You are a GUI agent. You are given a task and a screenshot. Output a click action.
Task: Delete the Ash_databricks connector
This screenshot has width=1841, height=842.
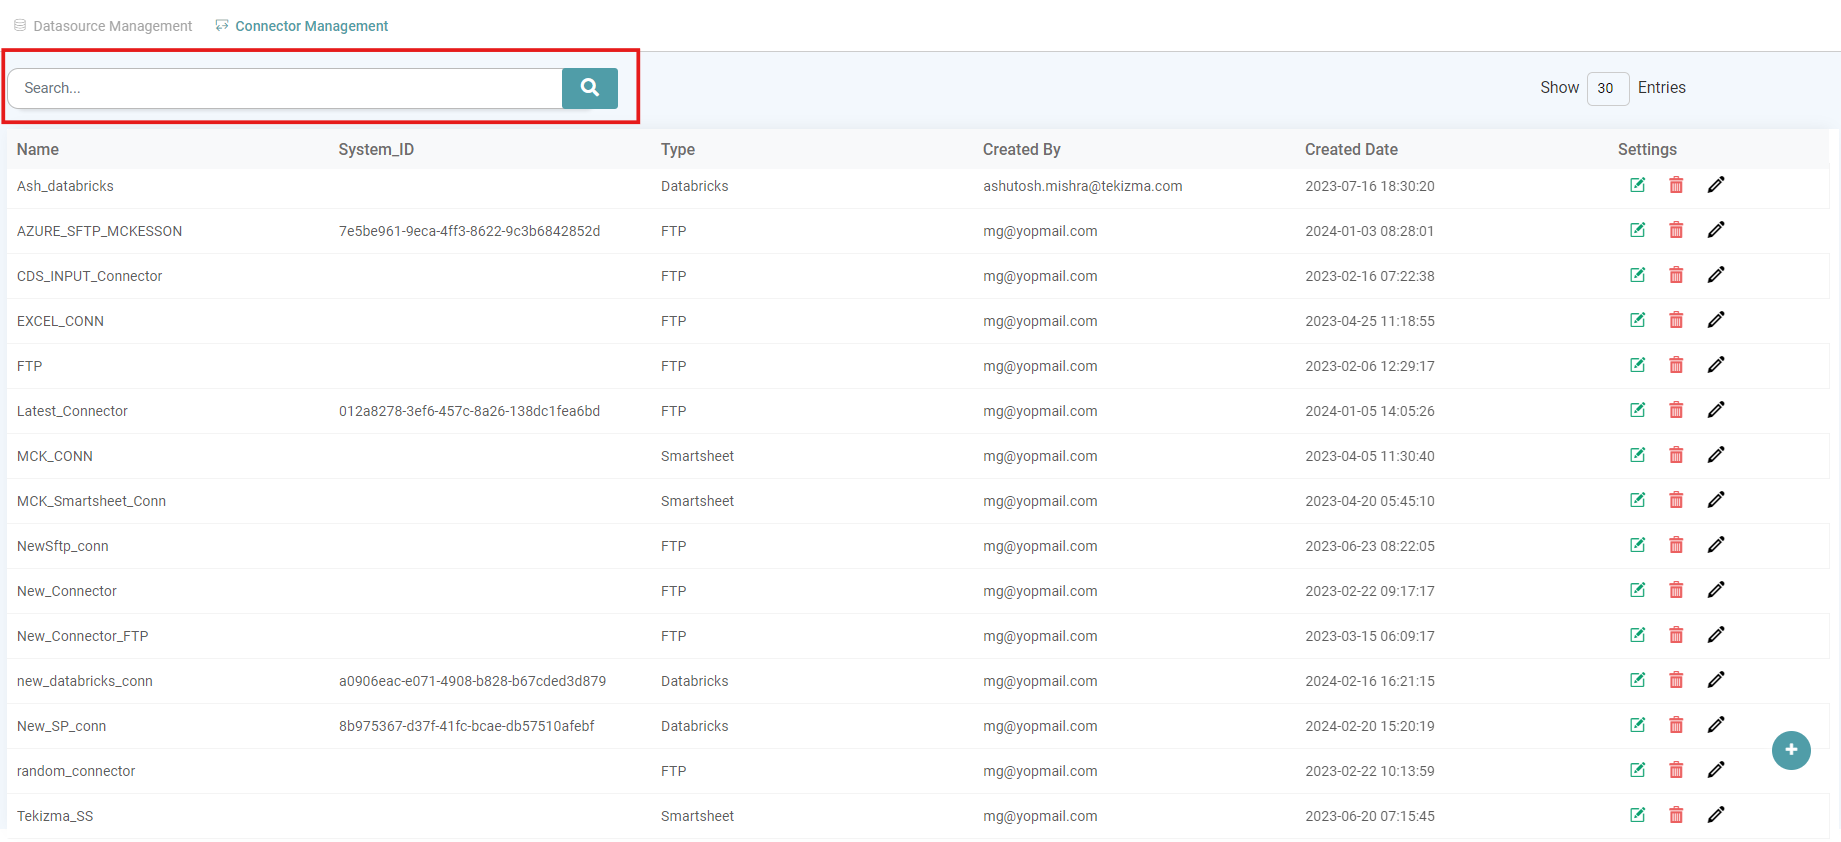[x=1676, y=185]
